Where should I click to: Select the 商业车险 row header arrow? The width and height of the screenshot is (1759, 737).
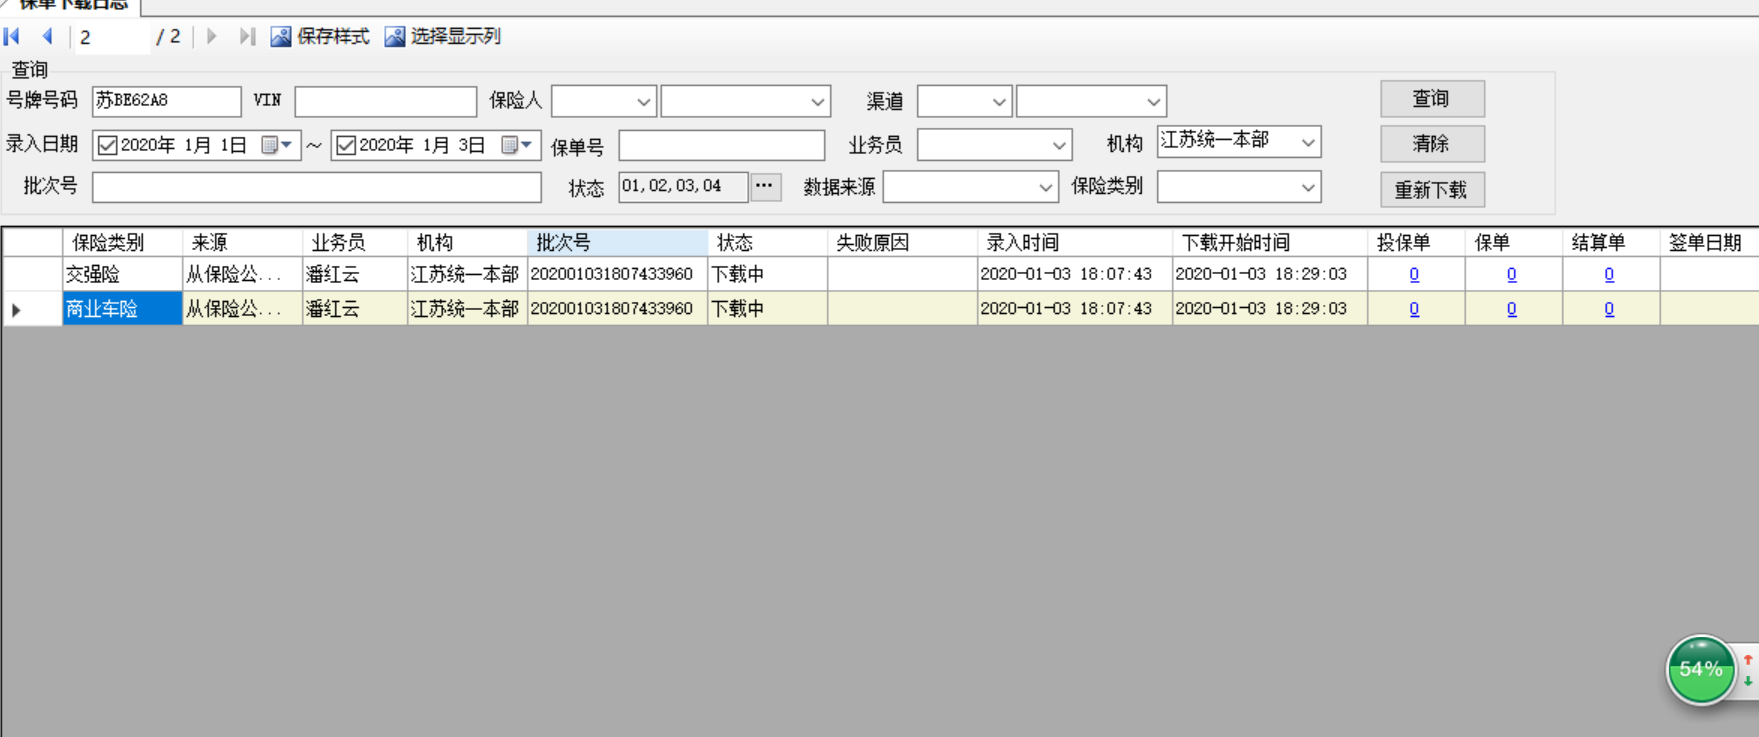pyautogui.click(x=32, y=309)
